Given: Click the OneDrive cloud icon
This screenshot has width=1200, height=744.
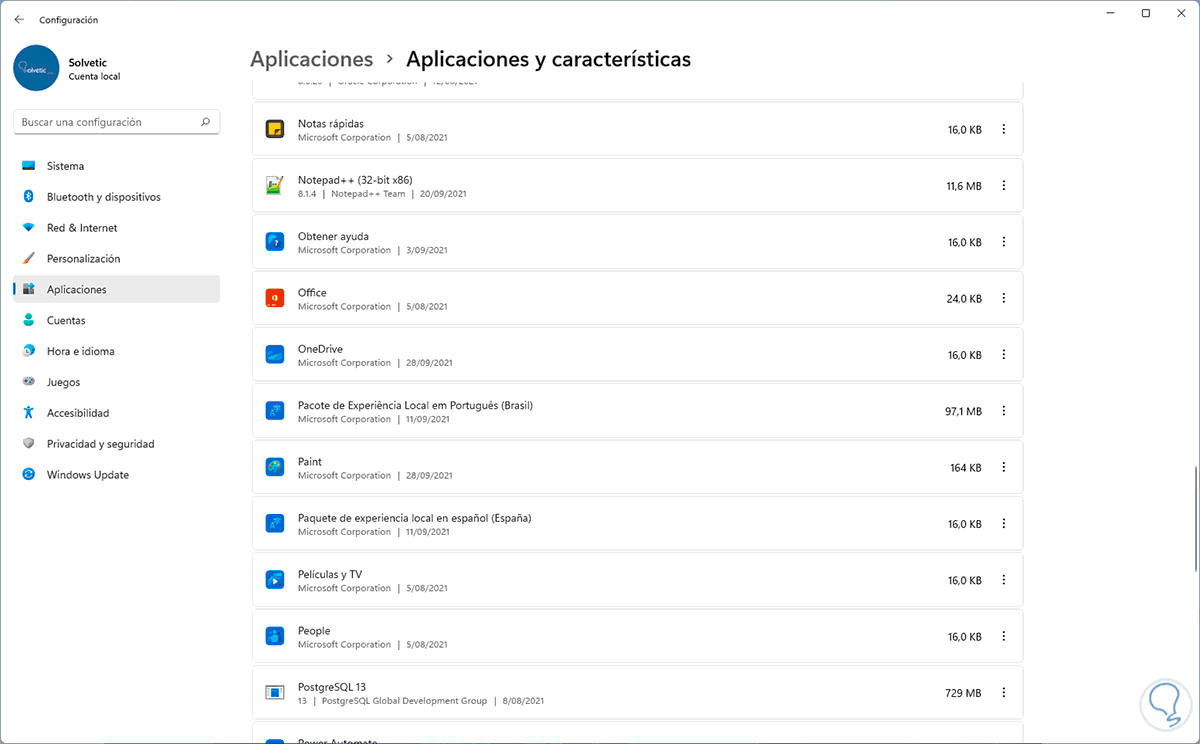Looking at the screenshot, I should click(x=275, y=355).
